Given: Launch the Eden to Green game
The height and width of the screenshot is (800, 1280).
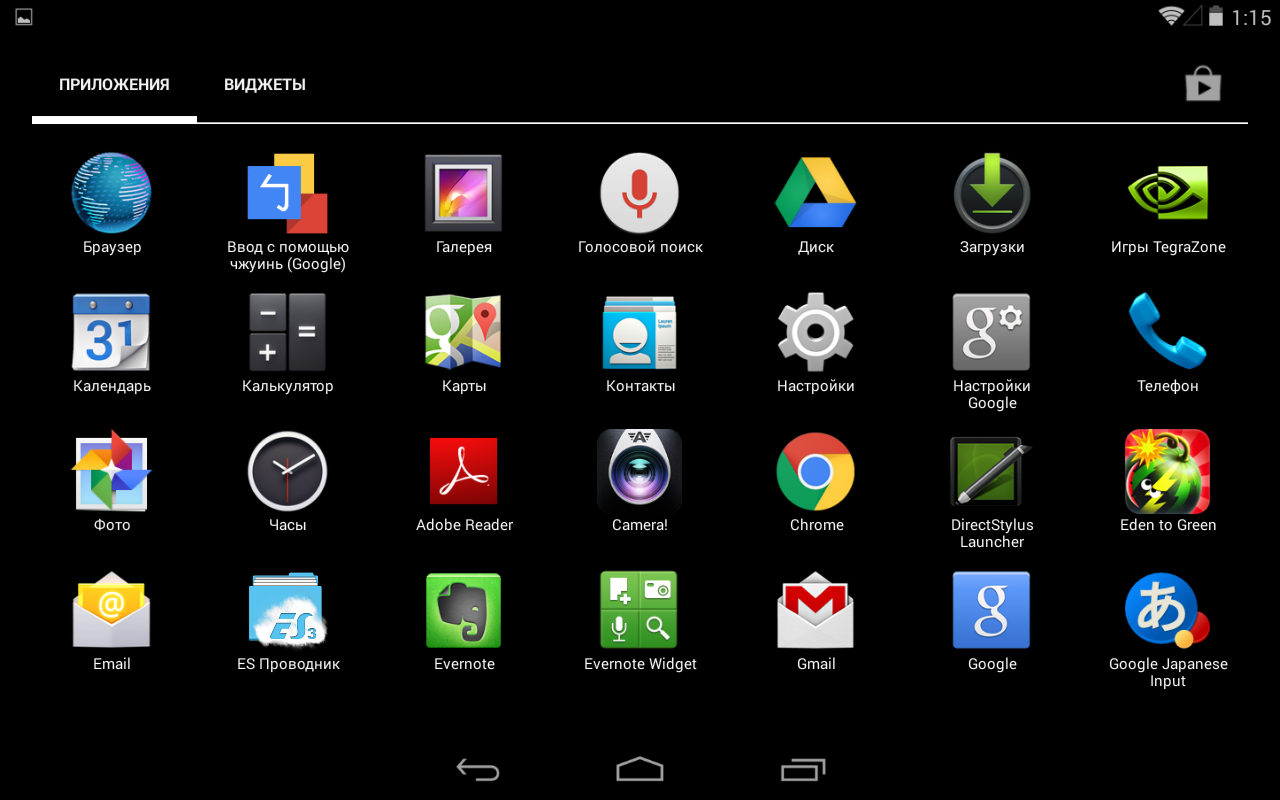Looking at the screenshot, I should click(x=1168, y=471).
